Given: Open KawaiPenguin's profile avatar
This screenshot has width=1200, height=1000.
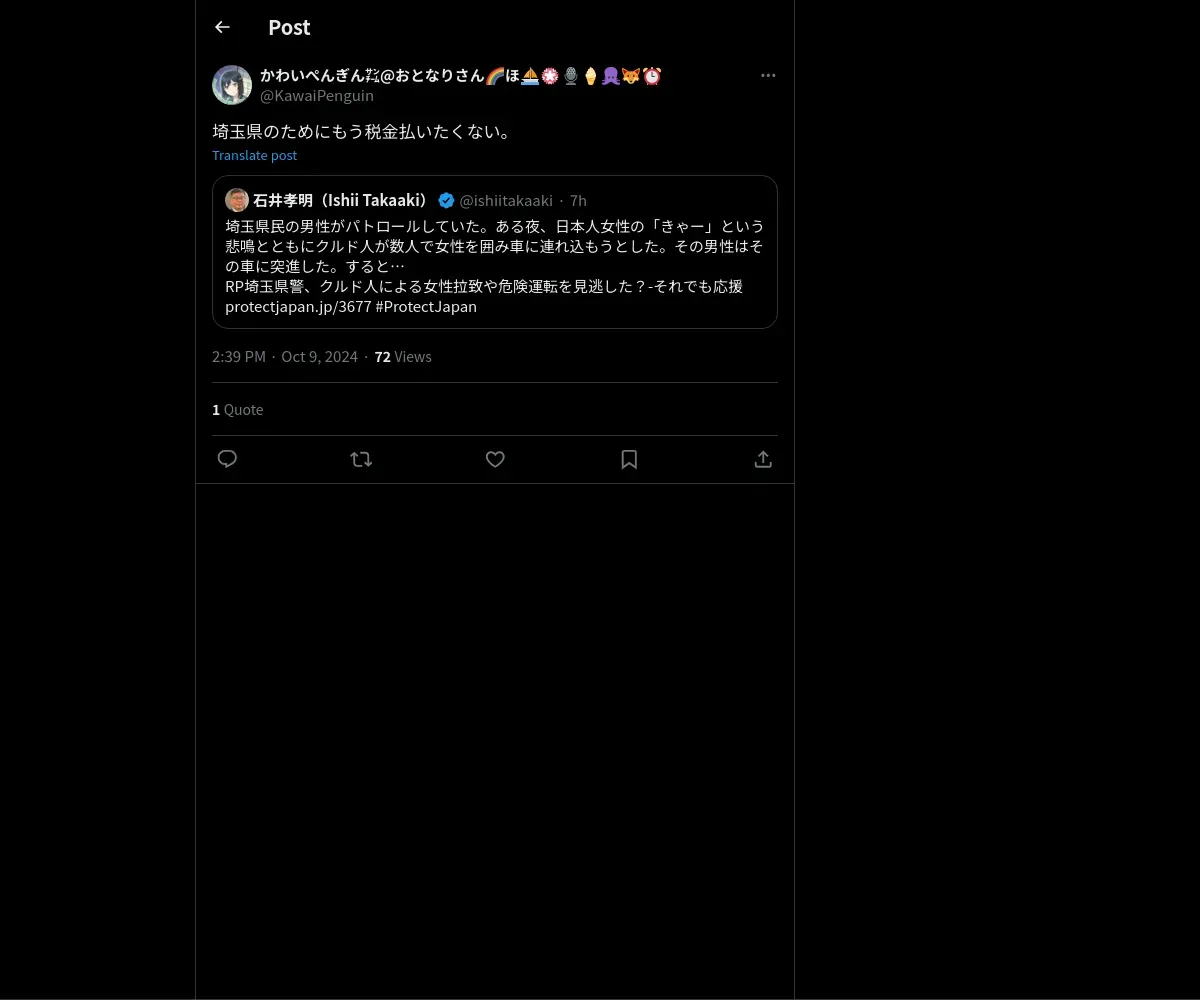Looking at the screenshot, I should [x=232, y=85].
